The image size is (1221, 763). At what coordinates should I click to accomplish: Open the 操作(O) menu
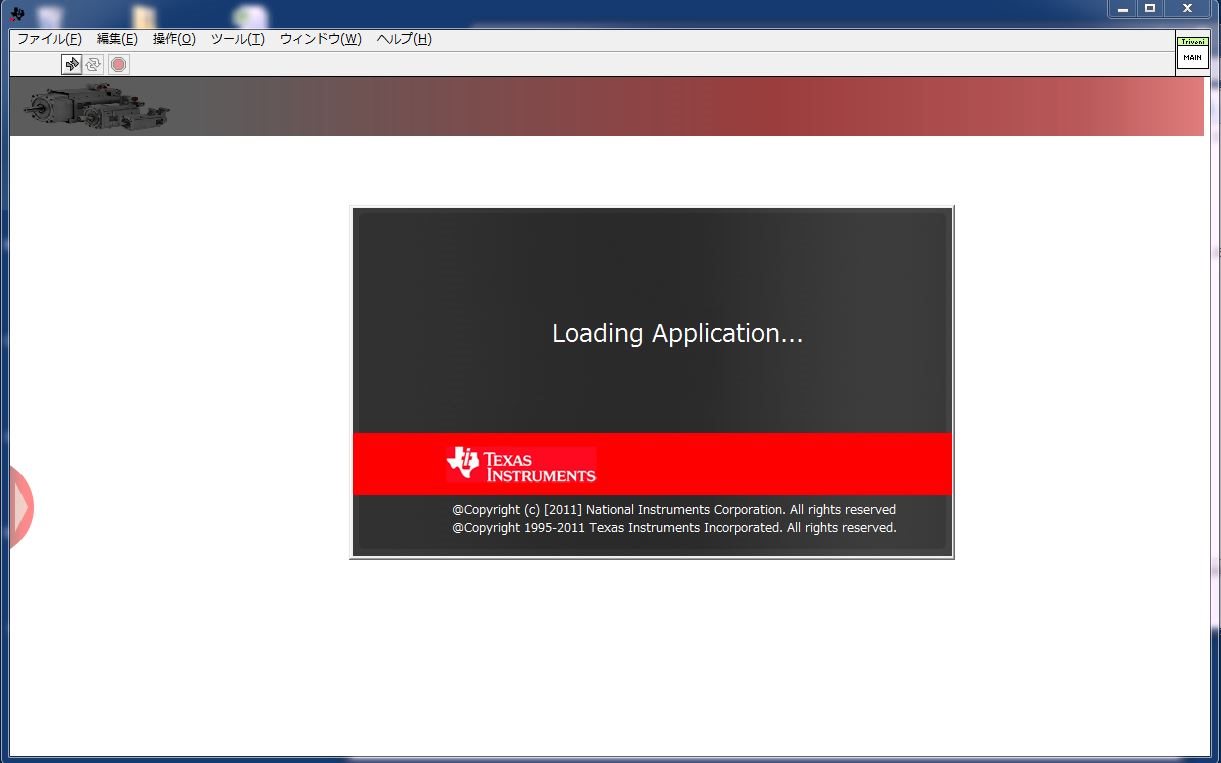click(174, 39)
